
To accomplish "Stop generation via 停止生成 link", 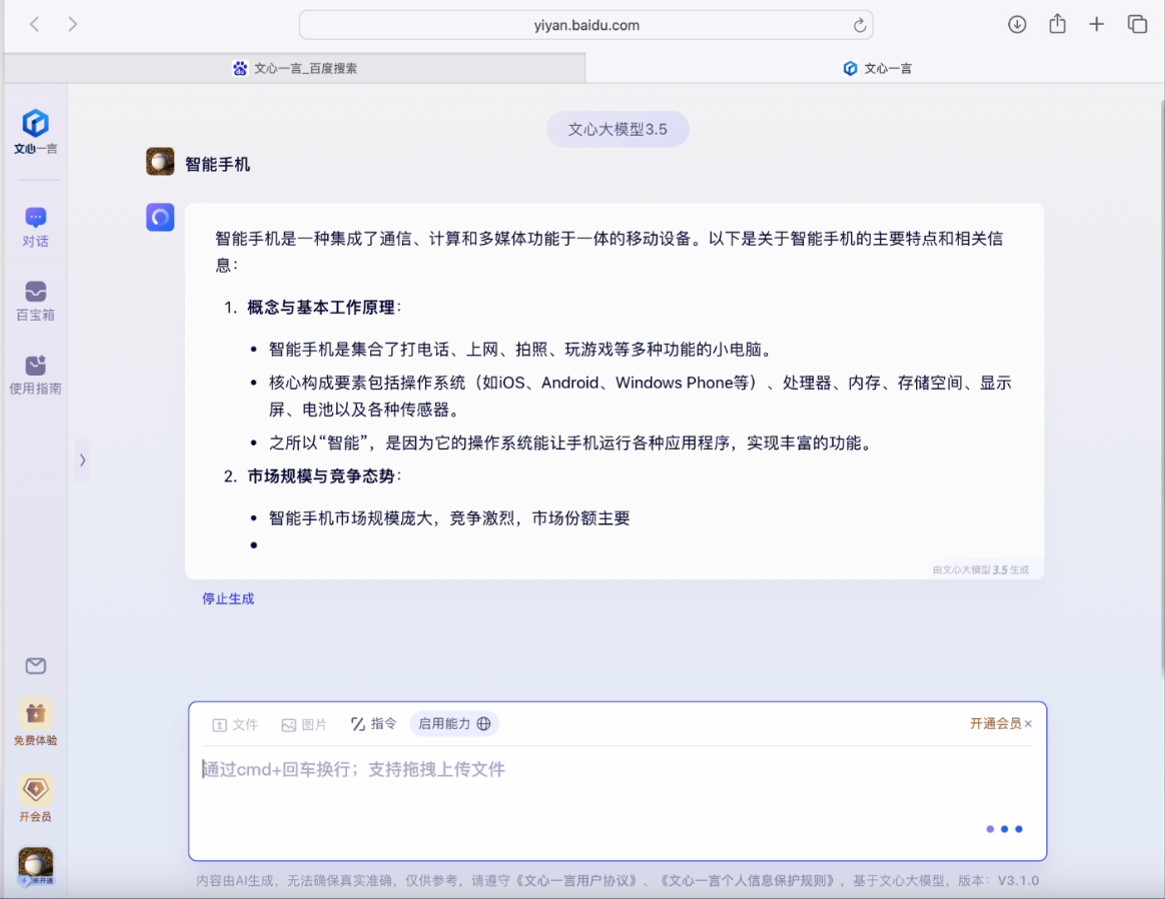I will pos(228,599).
